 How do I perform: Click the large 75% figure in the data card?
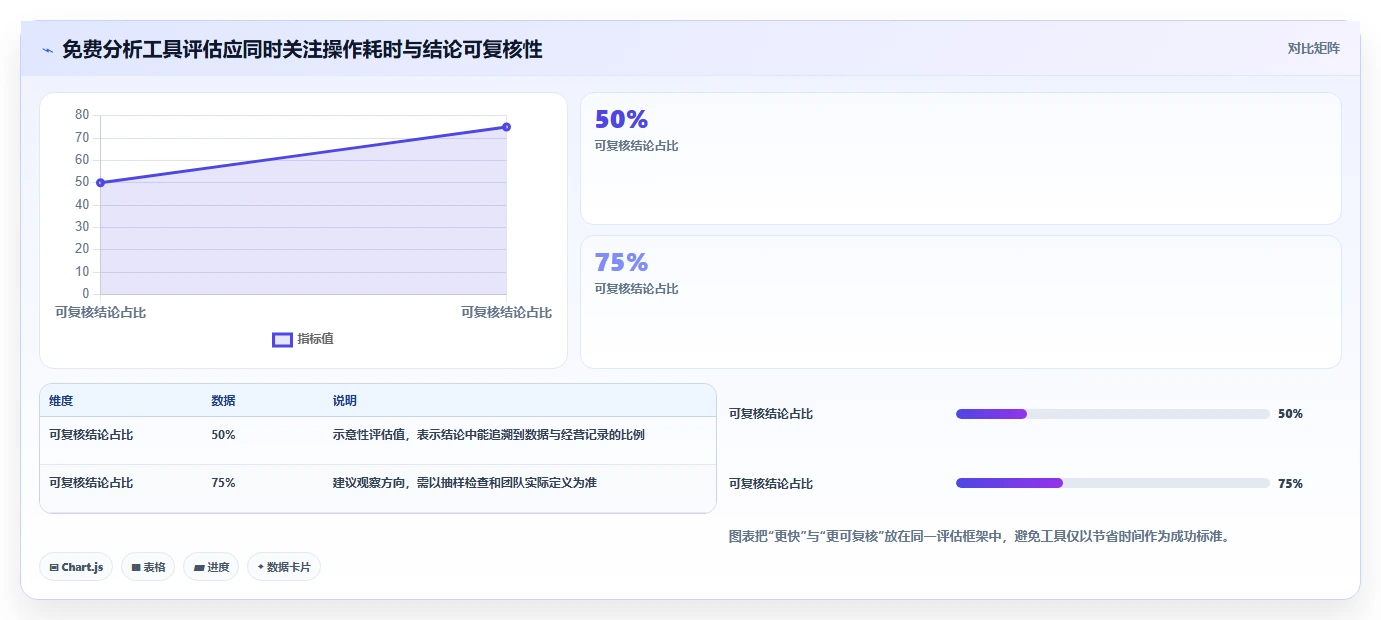click(621, 263)
